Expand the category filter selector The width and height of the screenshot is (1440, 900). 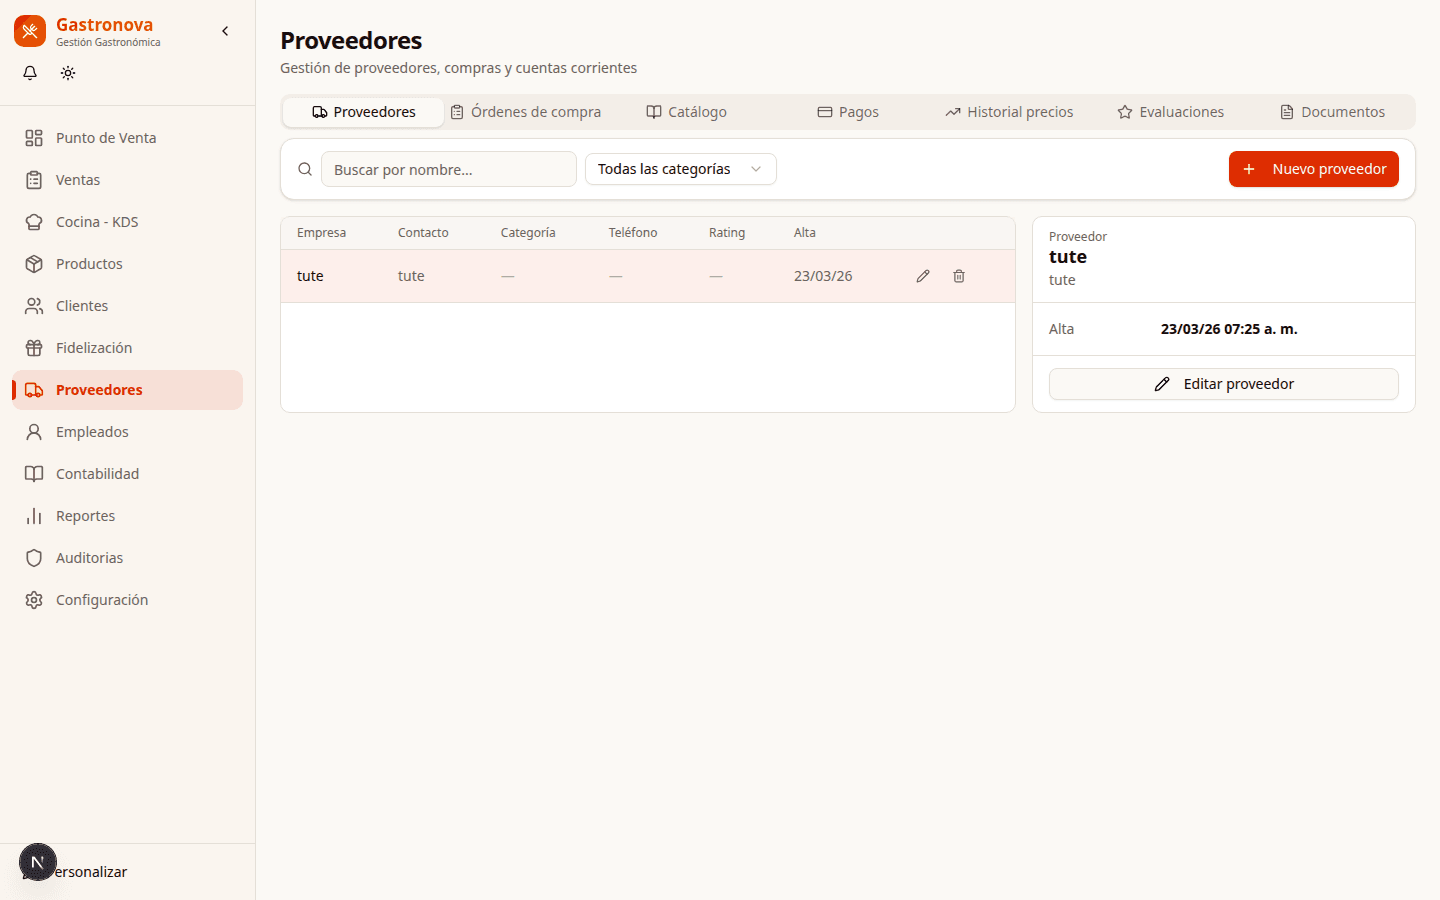(x=757, y=169)
